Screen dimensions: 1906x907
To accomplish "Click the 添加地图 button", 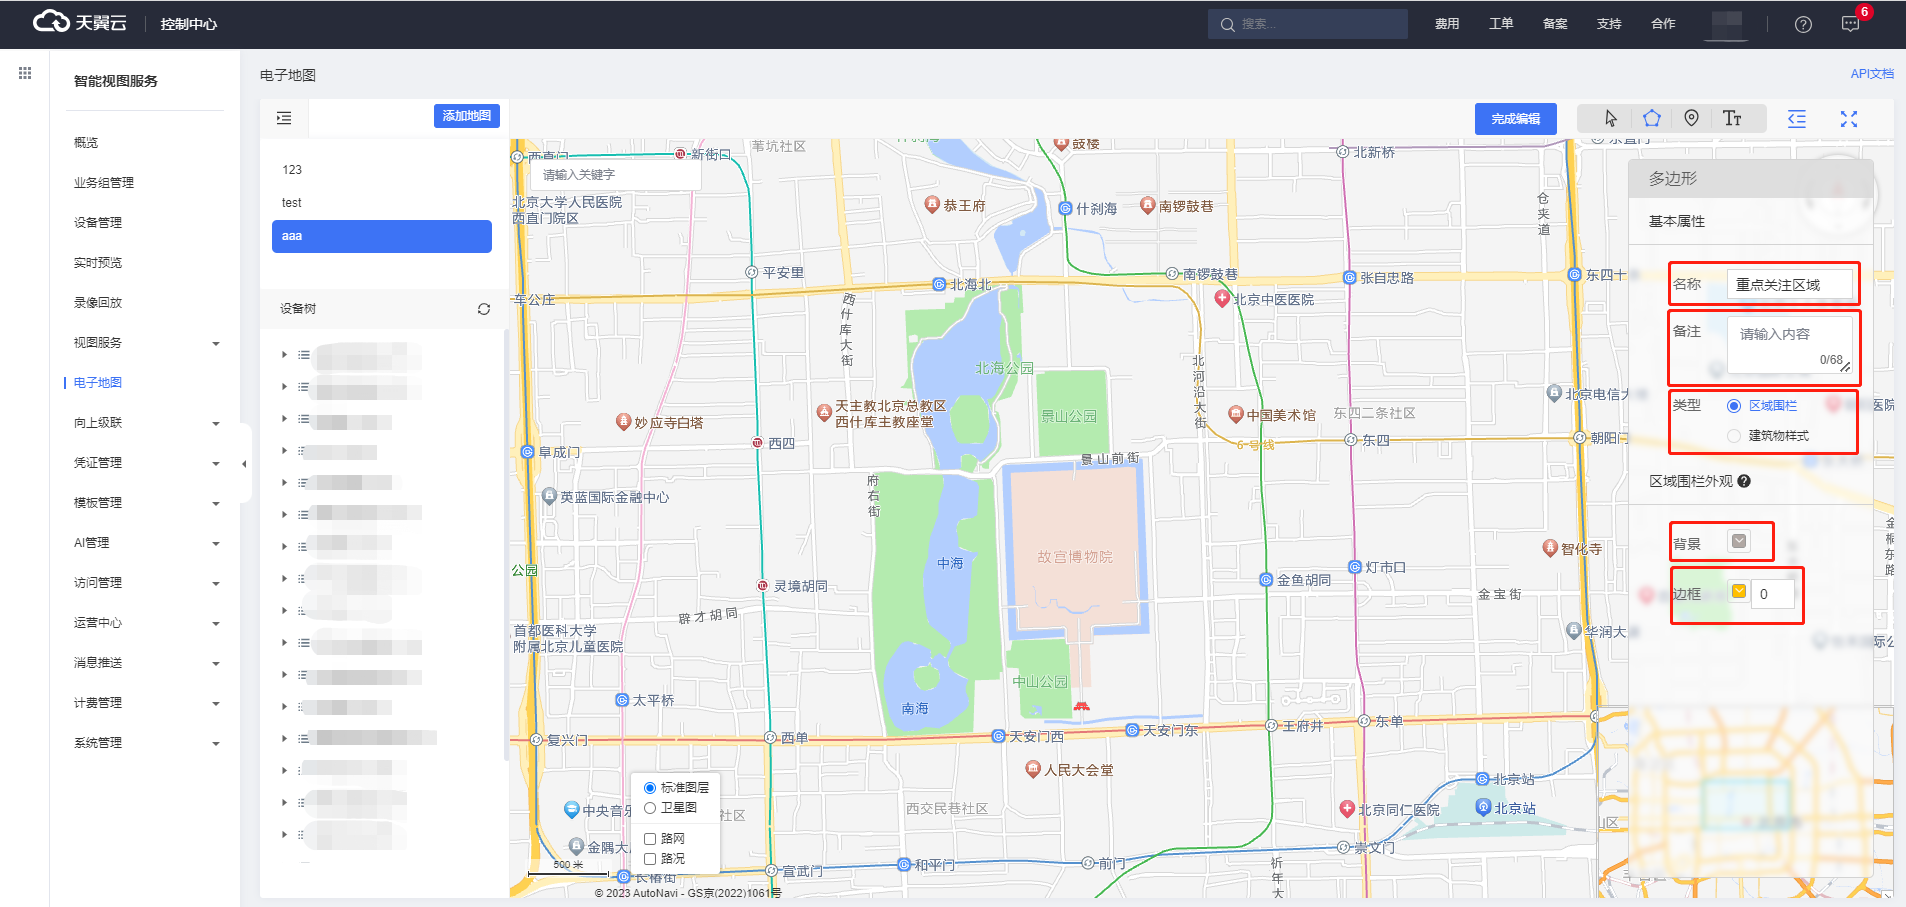I will 466,116.
